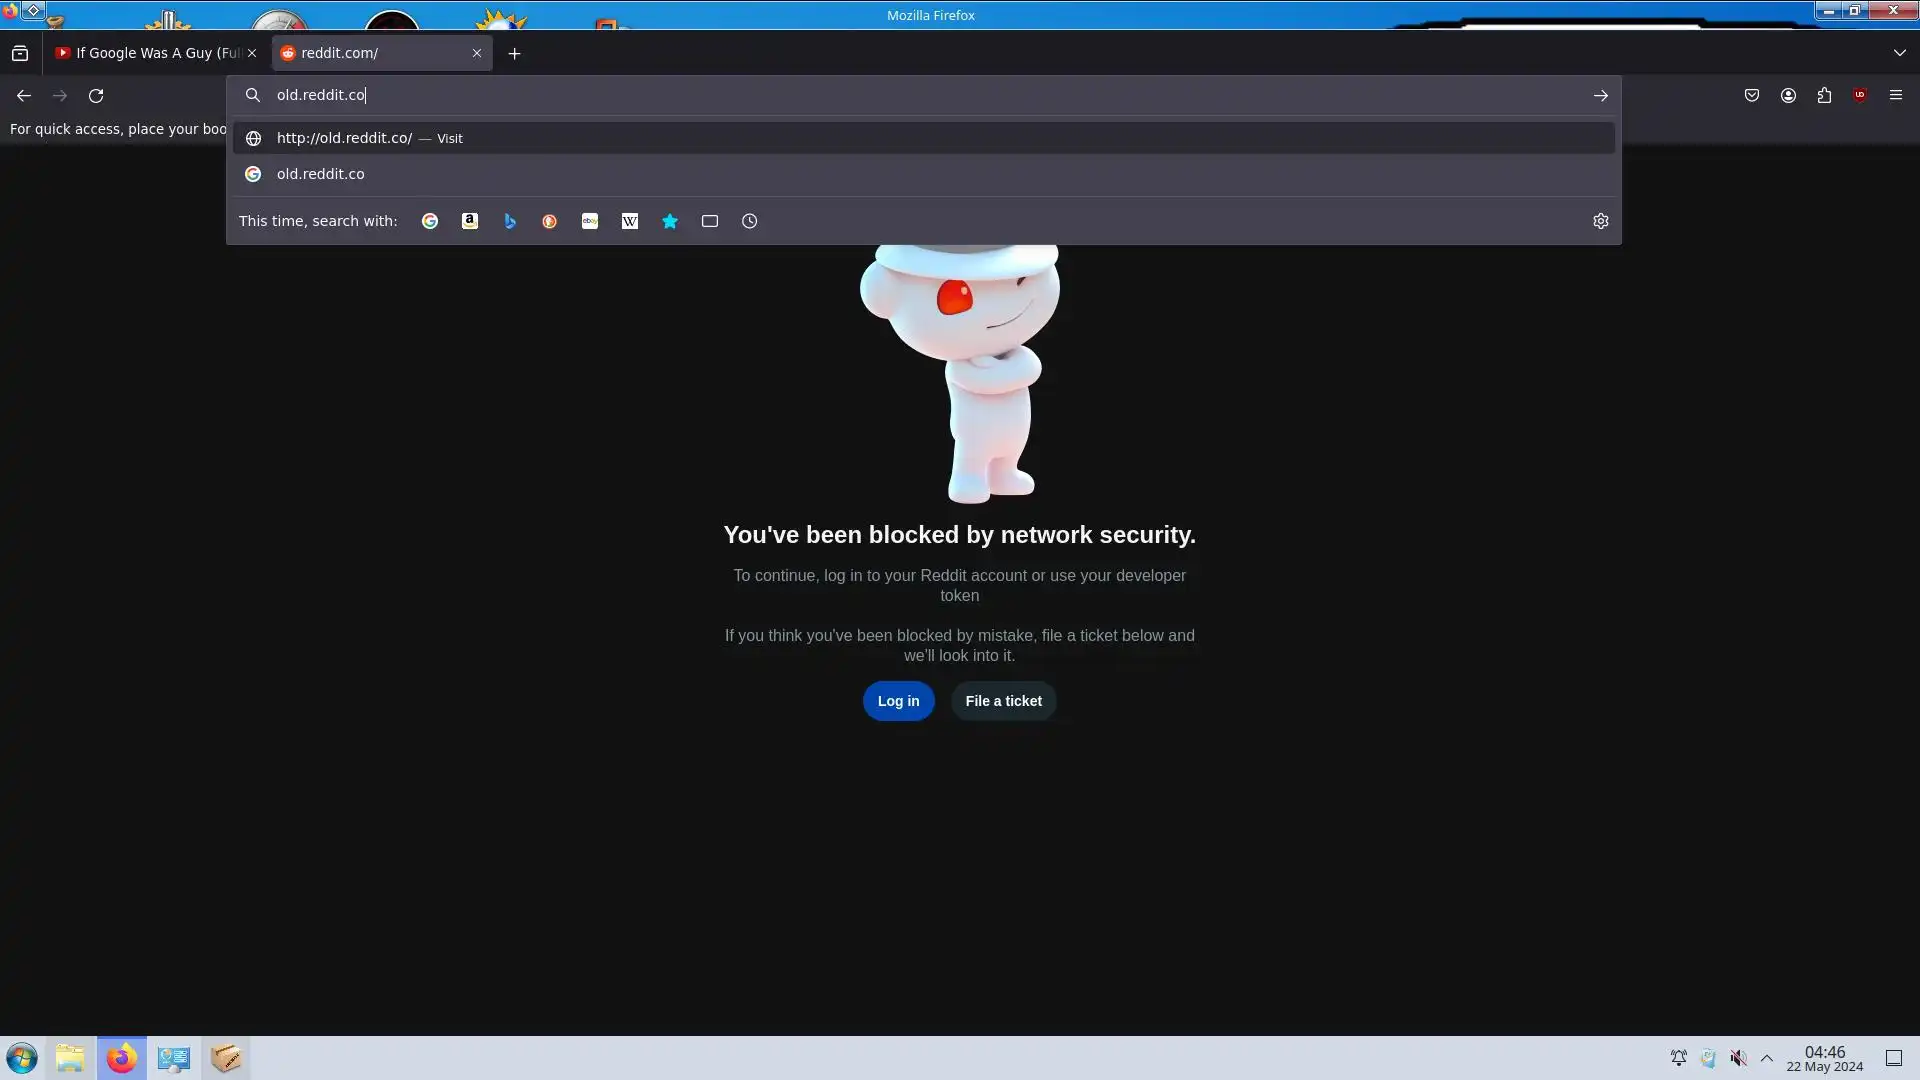This screenshot has height=1080, width=1920.
Task: Open a new tab
Action: (514, 53)
